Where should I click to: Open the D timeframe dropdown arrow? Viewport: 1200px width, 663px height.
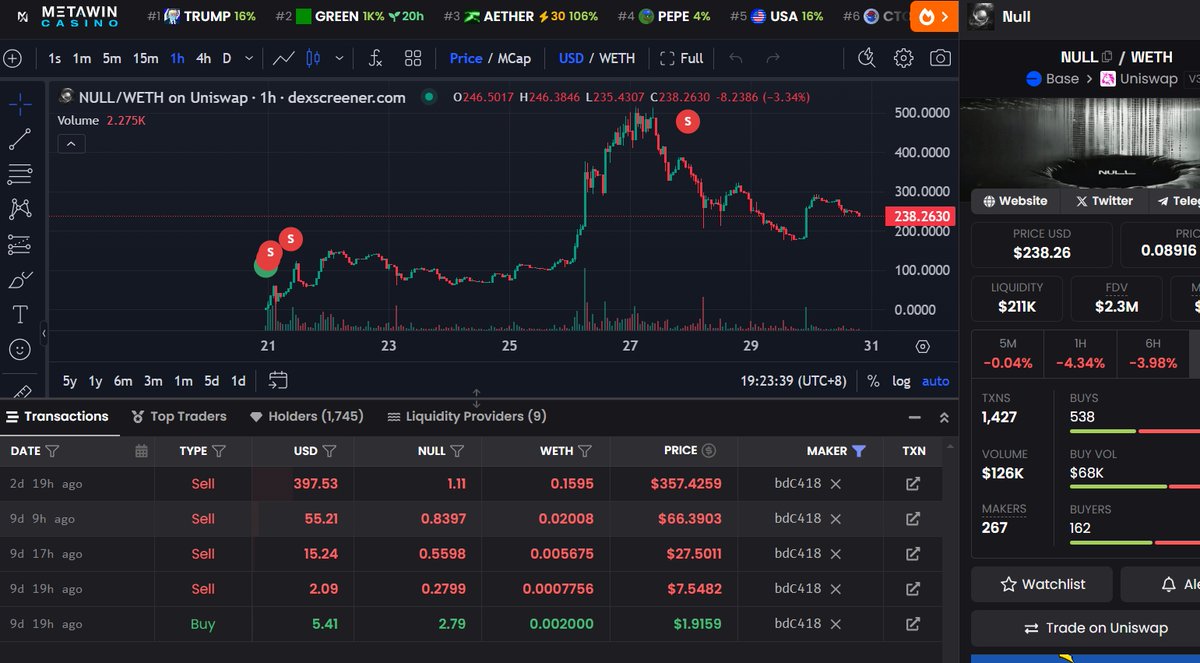(249, 58)
